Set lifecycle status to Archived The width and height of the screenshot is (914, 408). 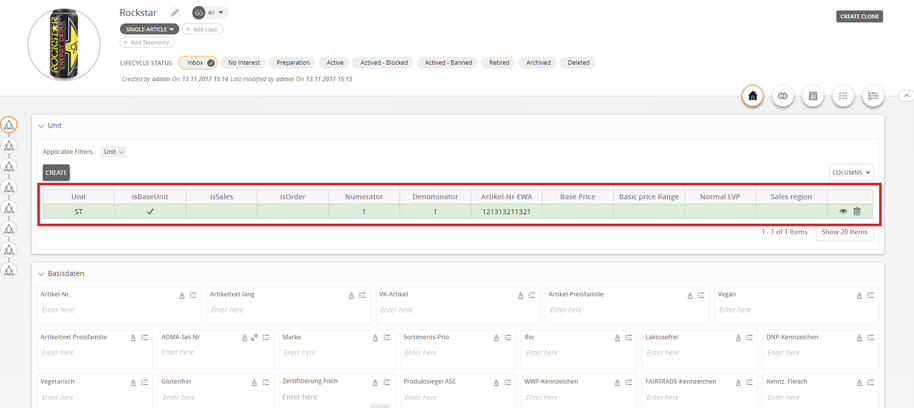(538, 63)
